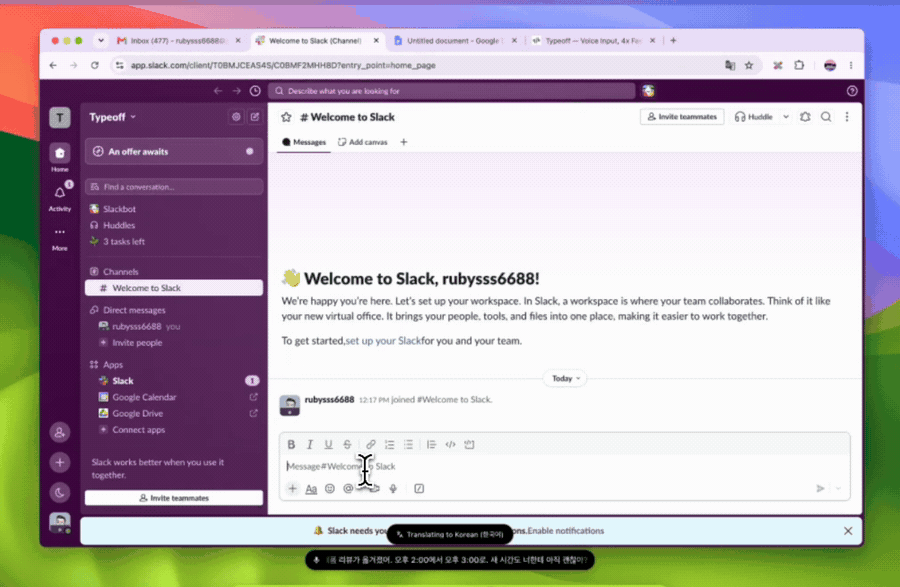Toggle the moon pause-notifications icon

tap(60, 492)
